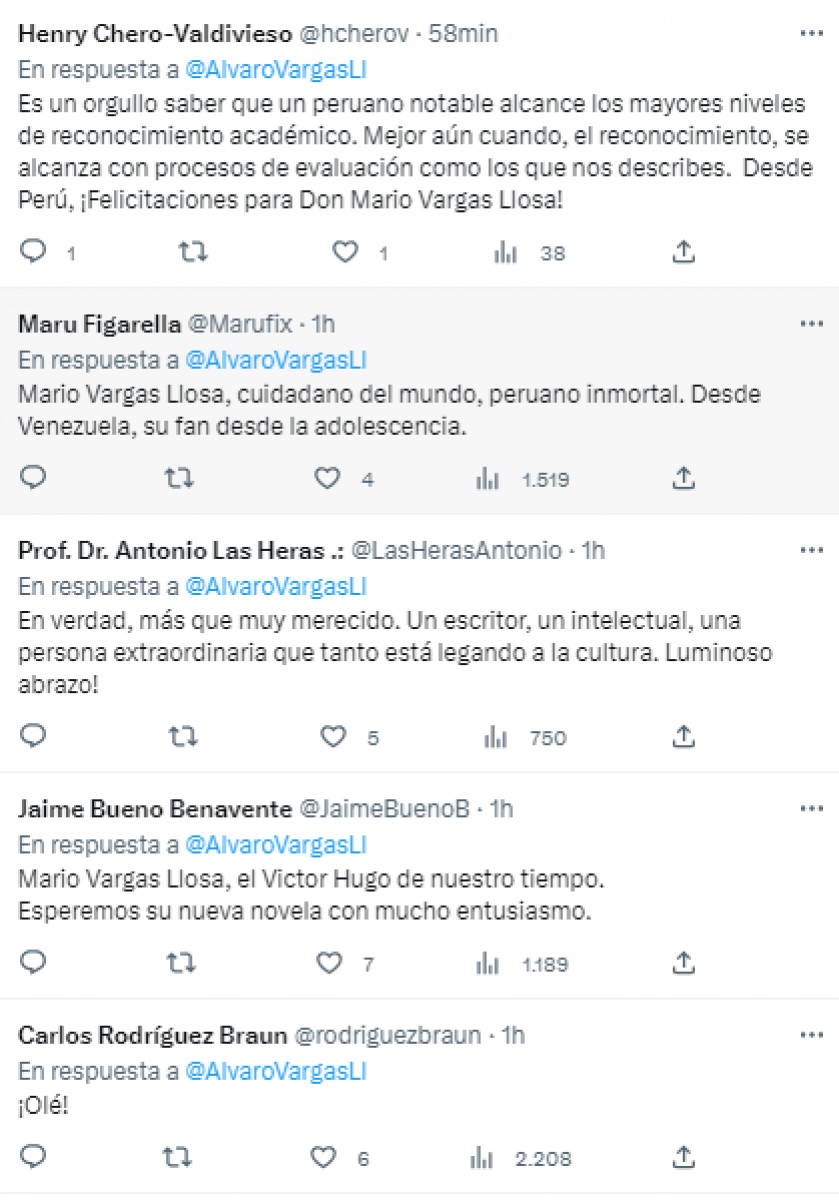The width and height of the screenshot is (839, 1200).
Task: Share Carlos Rodríguez Braun's tweet
Action: [x=683, y=1158]
